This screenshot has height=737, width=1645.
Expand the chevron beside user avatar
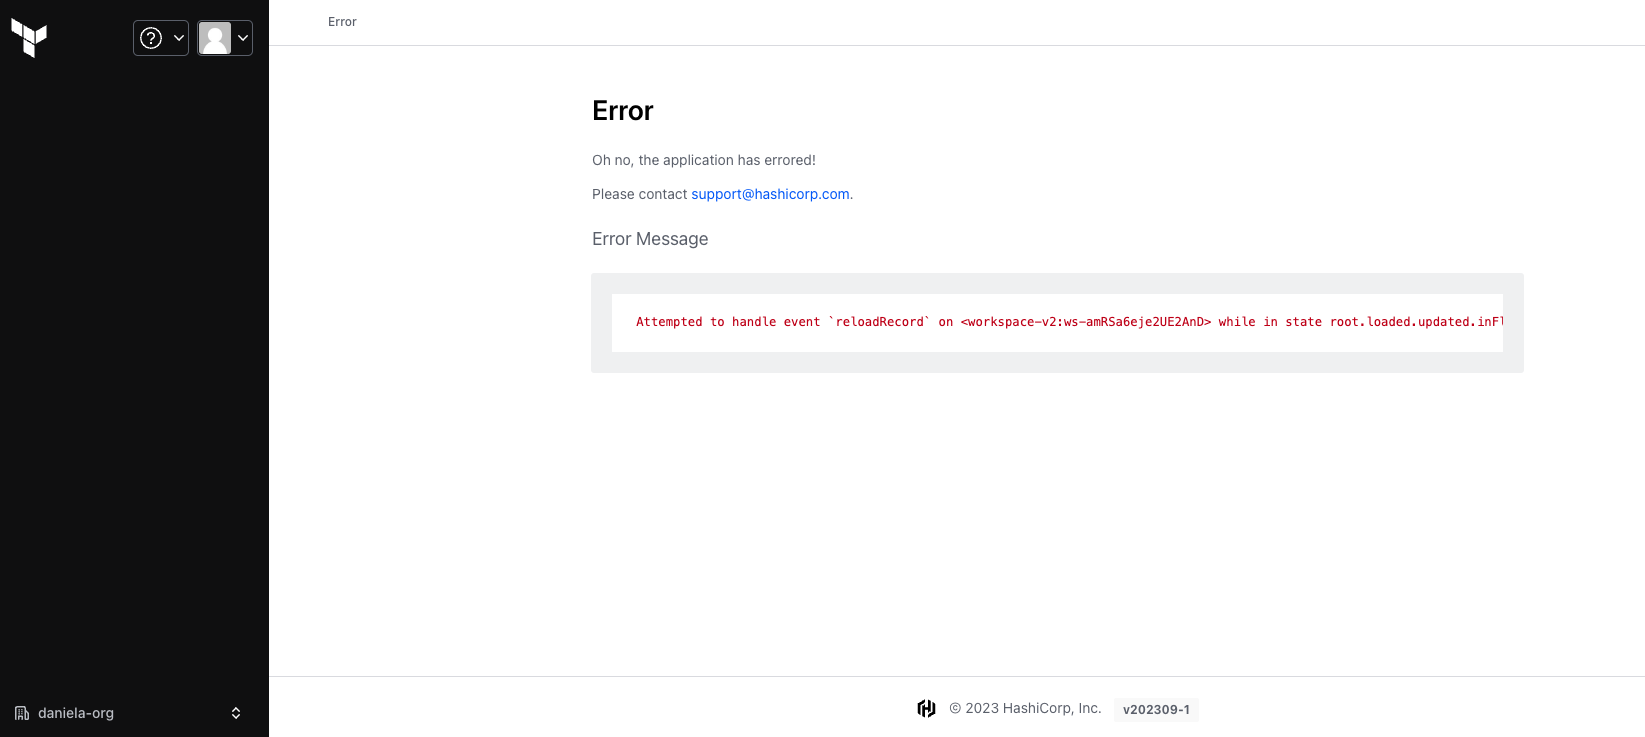click(243, 38)
